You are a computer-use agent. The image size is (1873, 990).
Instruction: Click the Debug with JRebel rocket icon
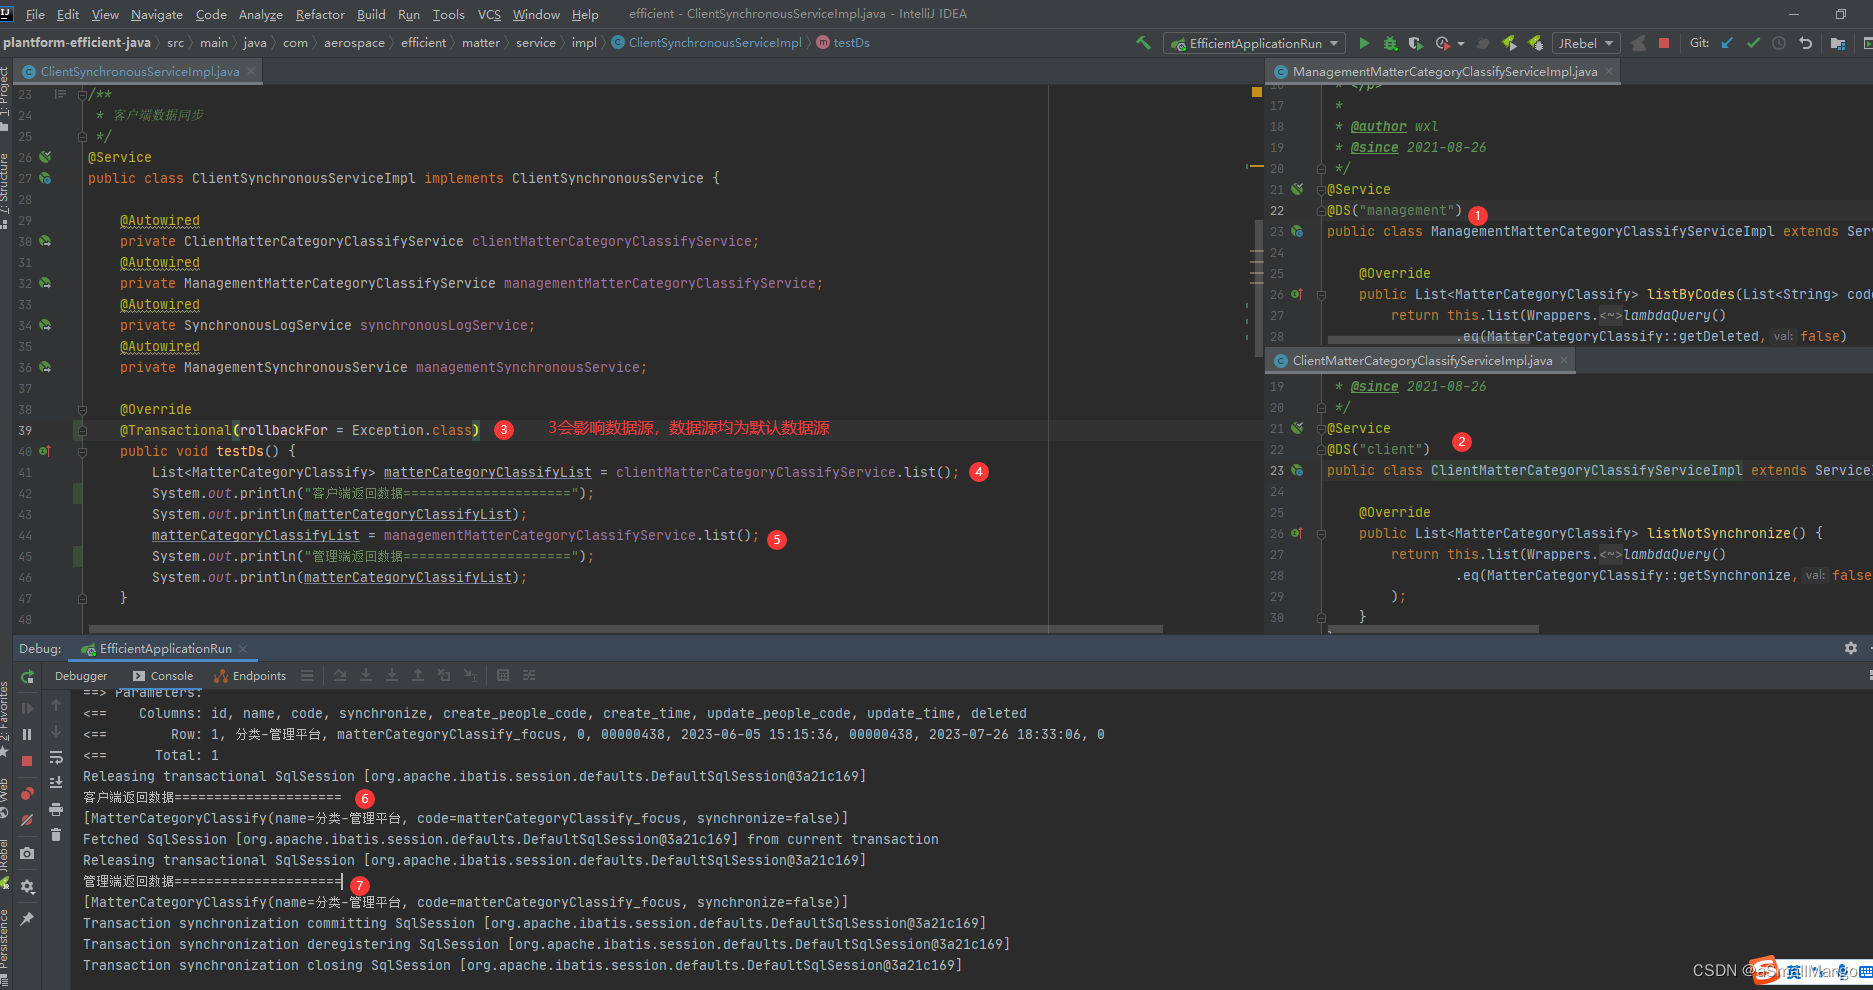pos(1535,43)
